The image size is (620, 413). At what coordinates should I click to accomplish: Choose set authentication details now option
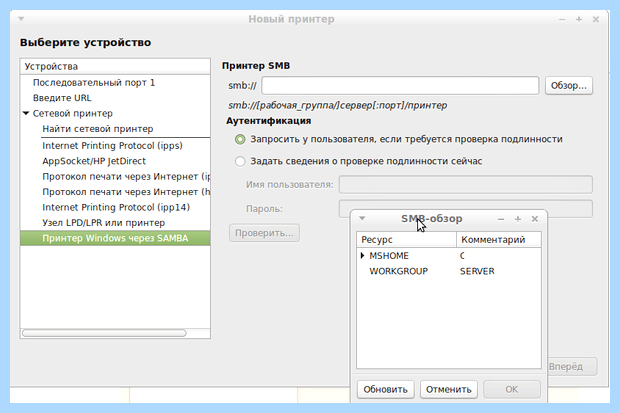pyautogui.click(x=240, y=161)
